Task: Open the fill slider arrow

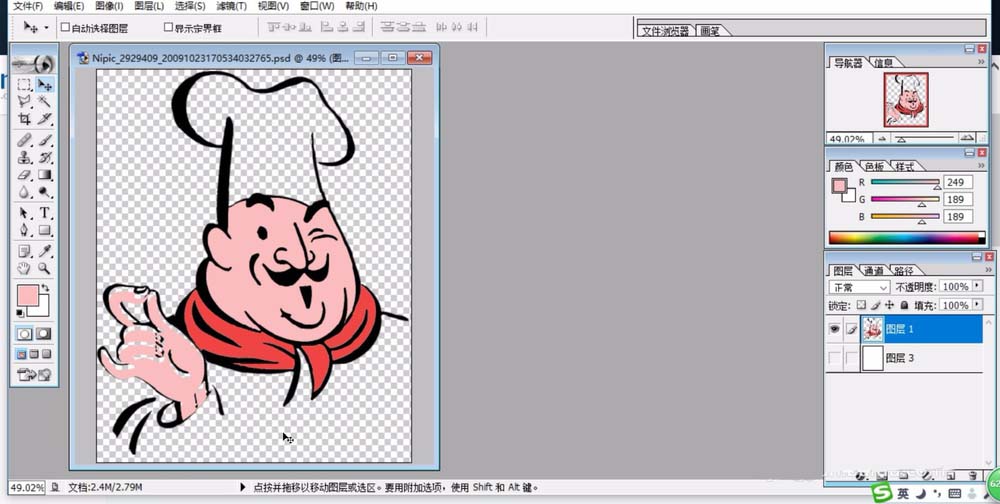Action: (978, 305)
